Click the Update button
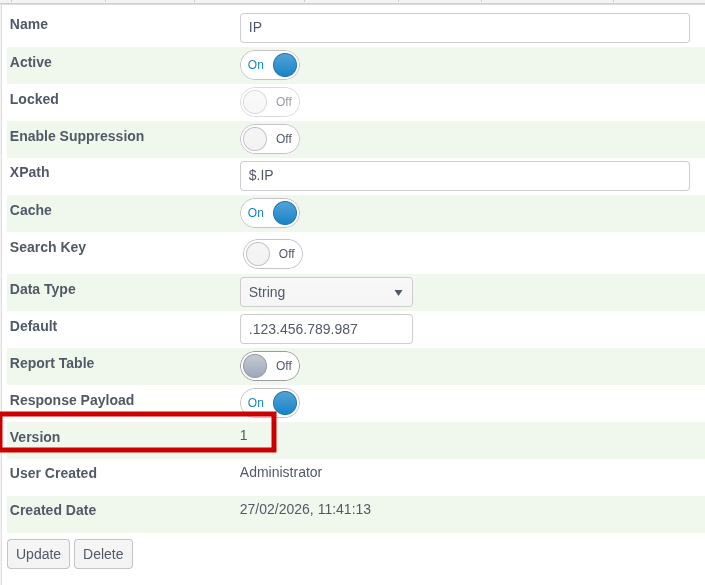Screen dimensions: 705x585 tap(38, 554)
